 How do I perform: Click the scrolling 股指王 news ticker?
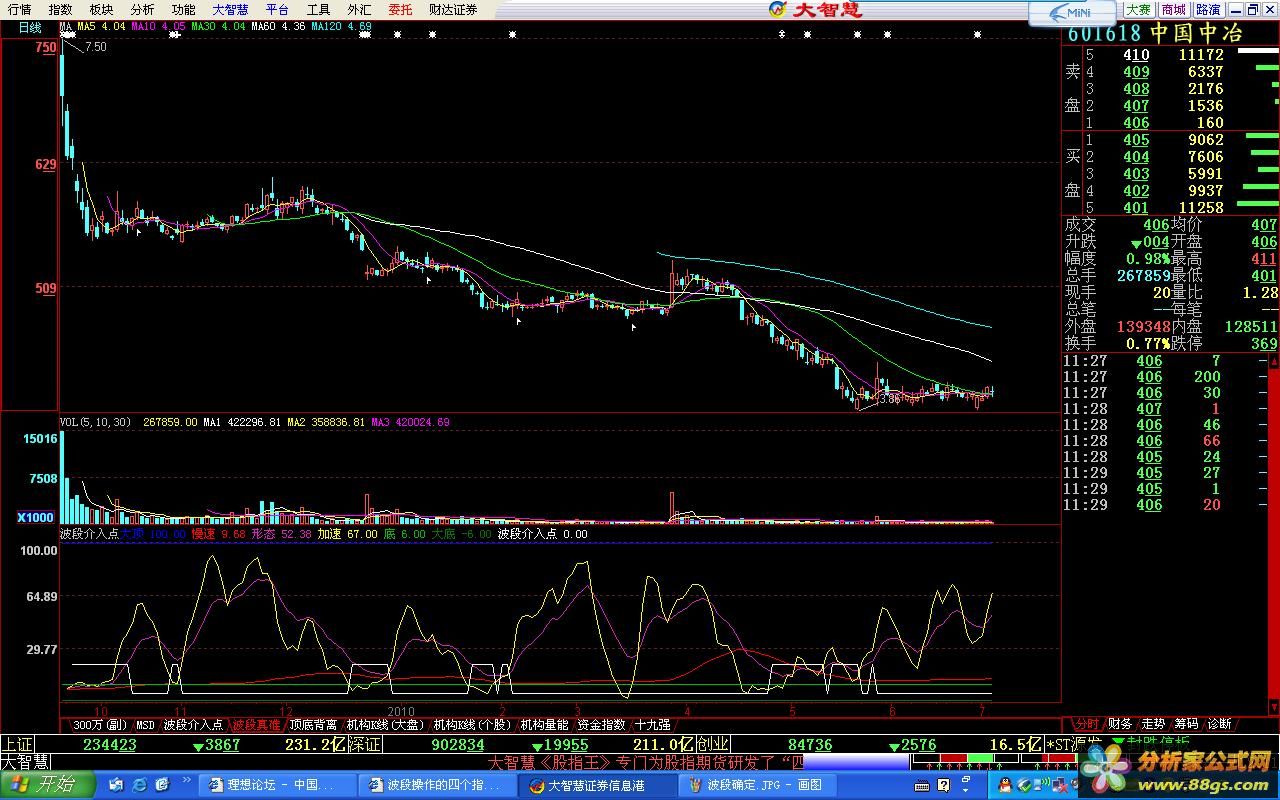[646, 762]
